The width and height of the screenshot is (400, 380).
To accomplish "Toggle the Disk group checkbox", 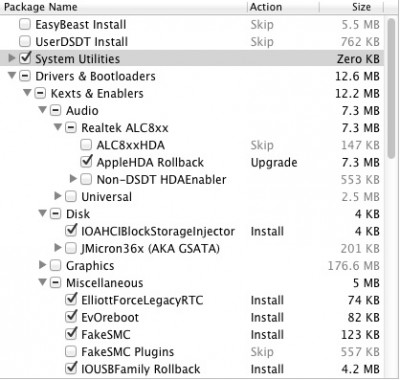I will [x=55, y=214].
